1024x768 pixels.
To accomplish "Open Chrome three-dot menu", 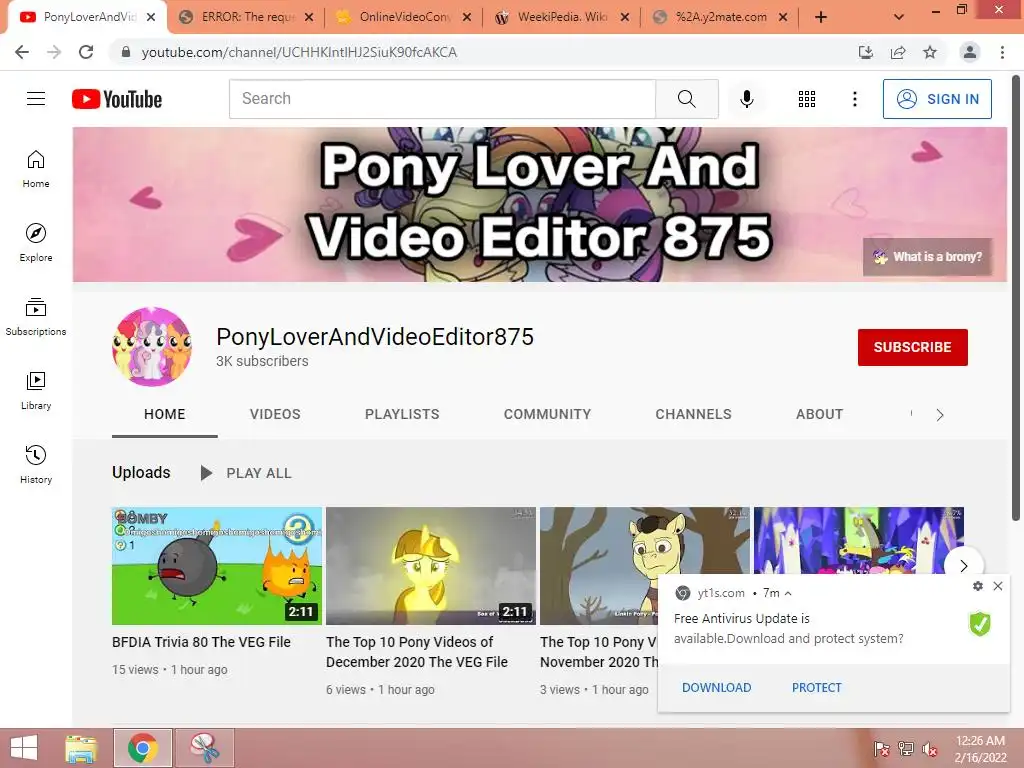I will (x=1002, y=52).
